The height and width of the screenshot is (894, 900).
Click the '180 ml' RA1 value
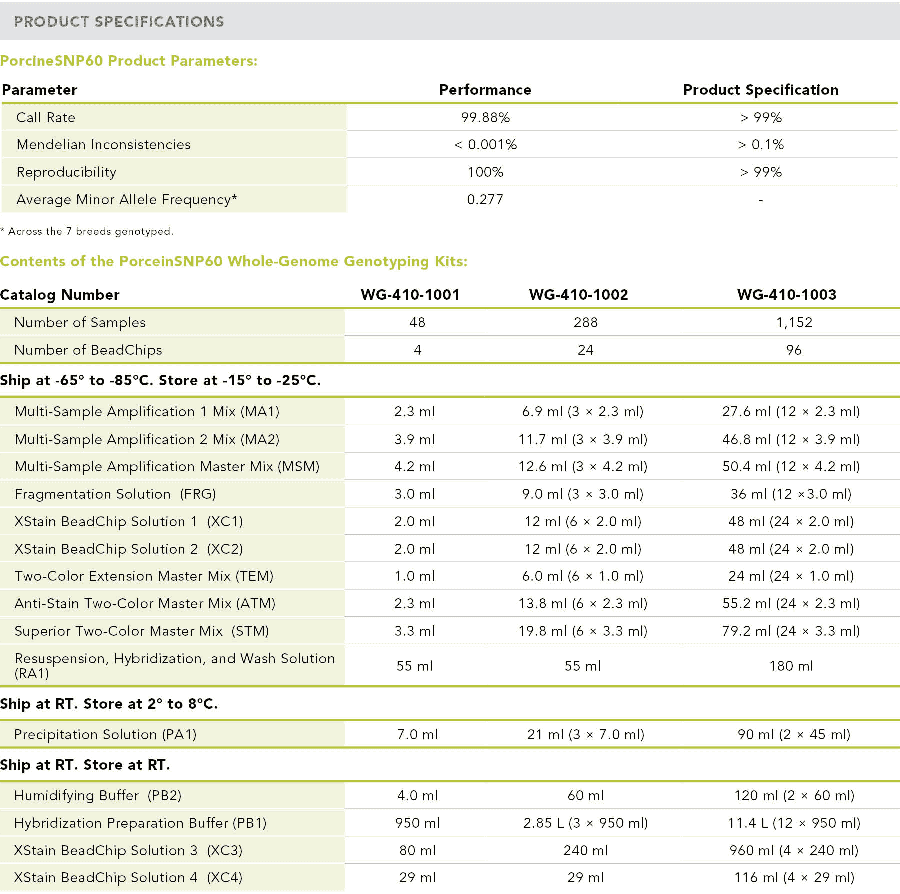pyautogui.click(x=791, y=666)
